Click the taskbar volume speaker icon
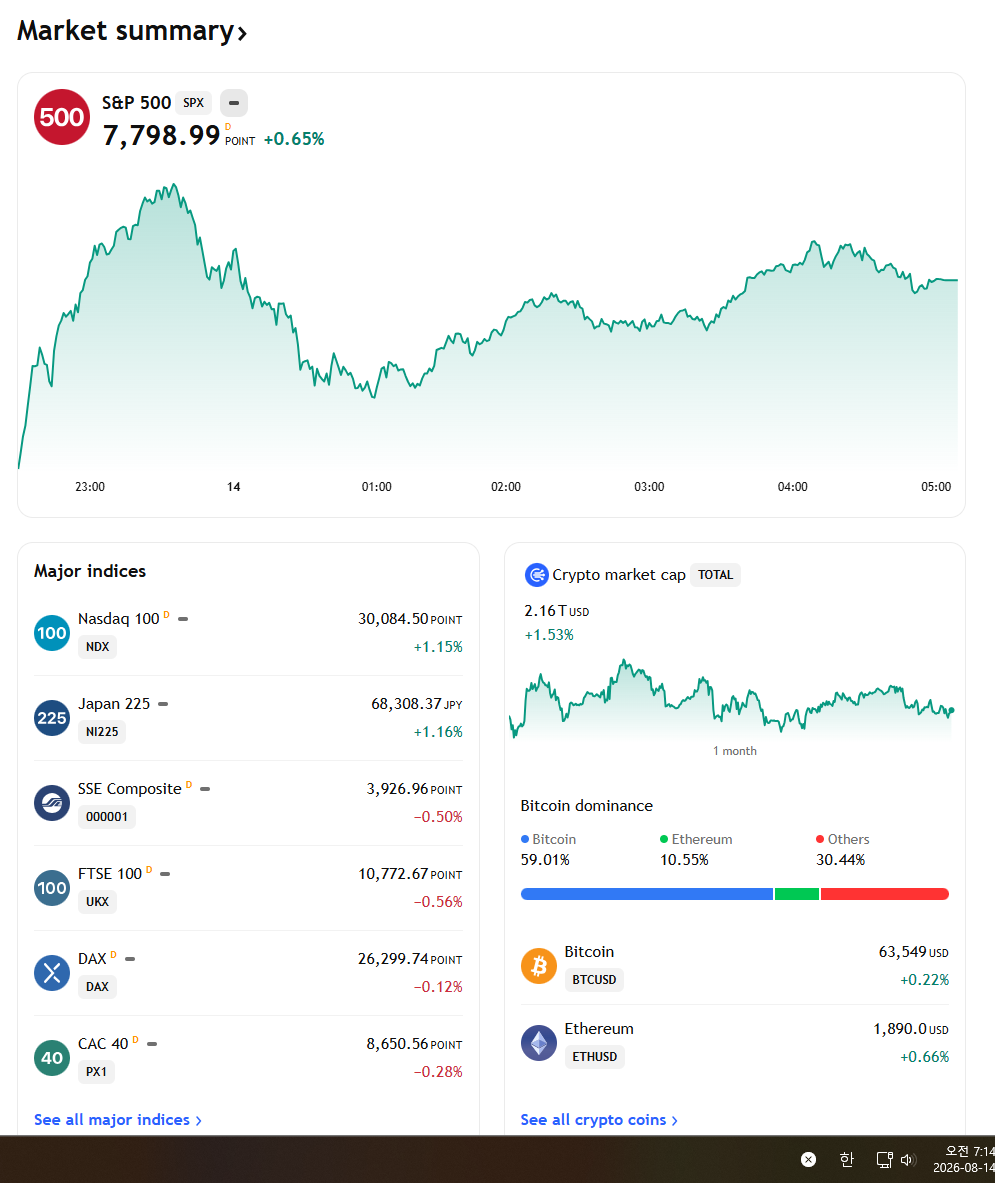Screen dimensions: 995x1183 tap(907, 1160)
